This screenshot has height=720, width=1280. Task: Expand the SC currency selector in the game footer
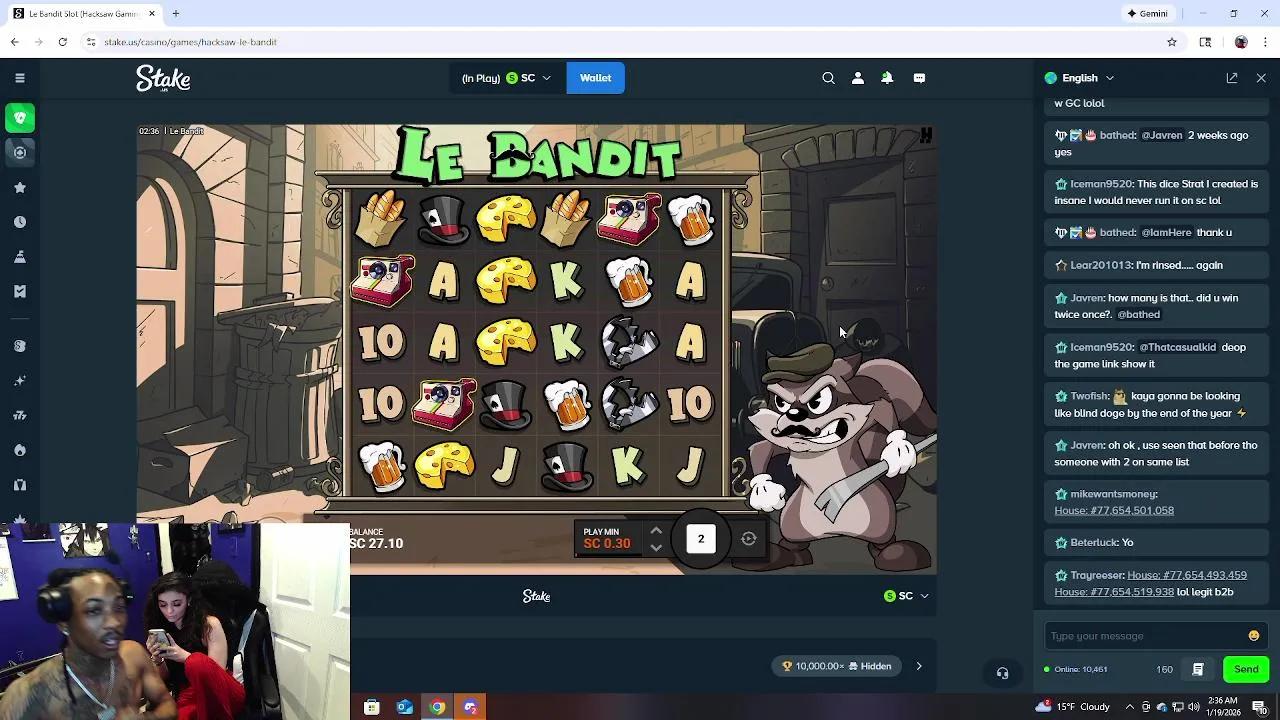[903, 595]
